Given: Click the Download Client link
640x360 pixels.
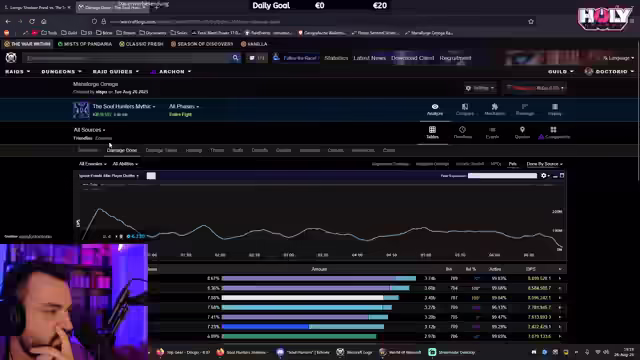Looking at the screenshot, I should coord(413,58).
